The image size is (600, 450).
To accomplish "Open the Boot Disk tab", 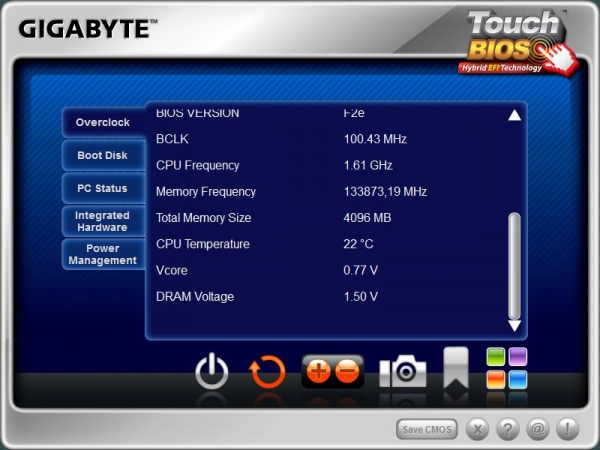I will [x=103, y=155].
